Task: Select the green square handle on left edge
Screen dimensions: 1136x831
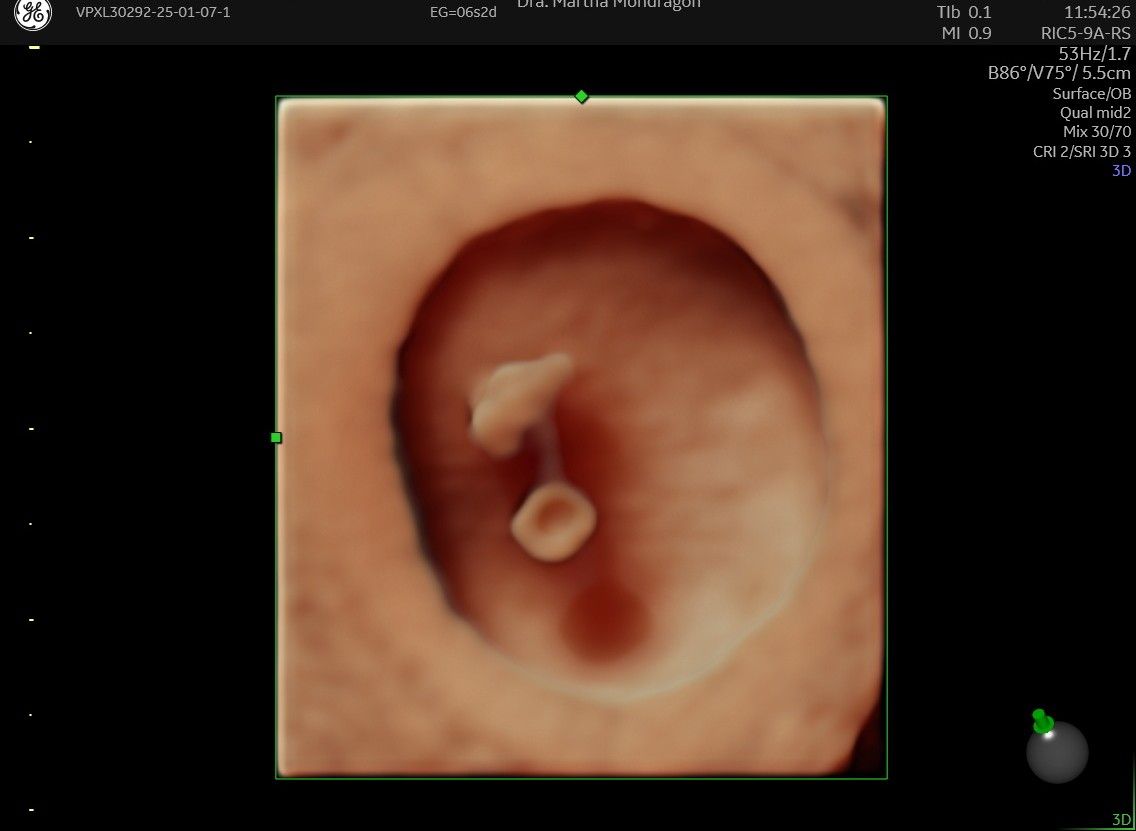Action: pos(276,438)
